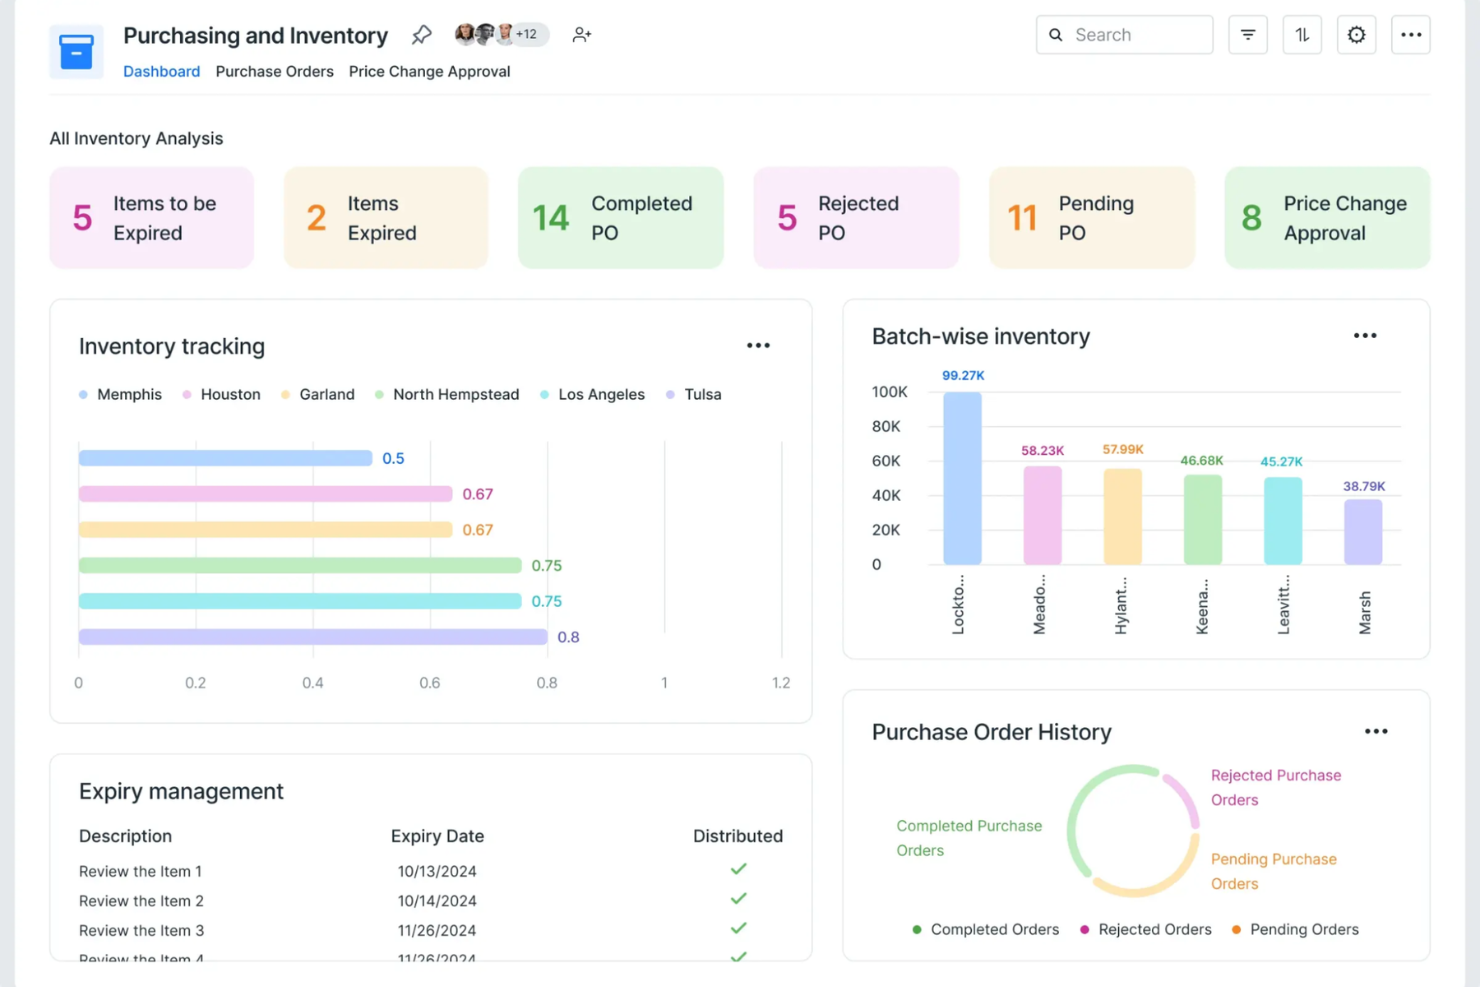Click the 10/13/2024 expiry date

[437, 871]
